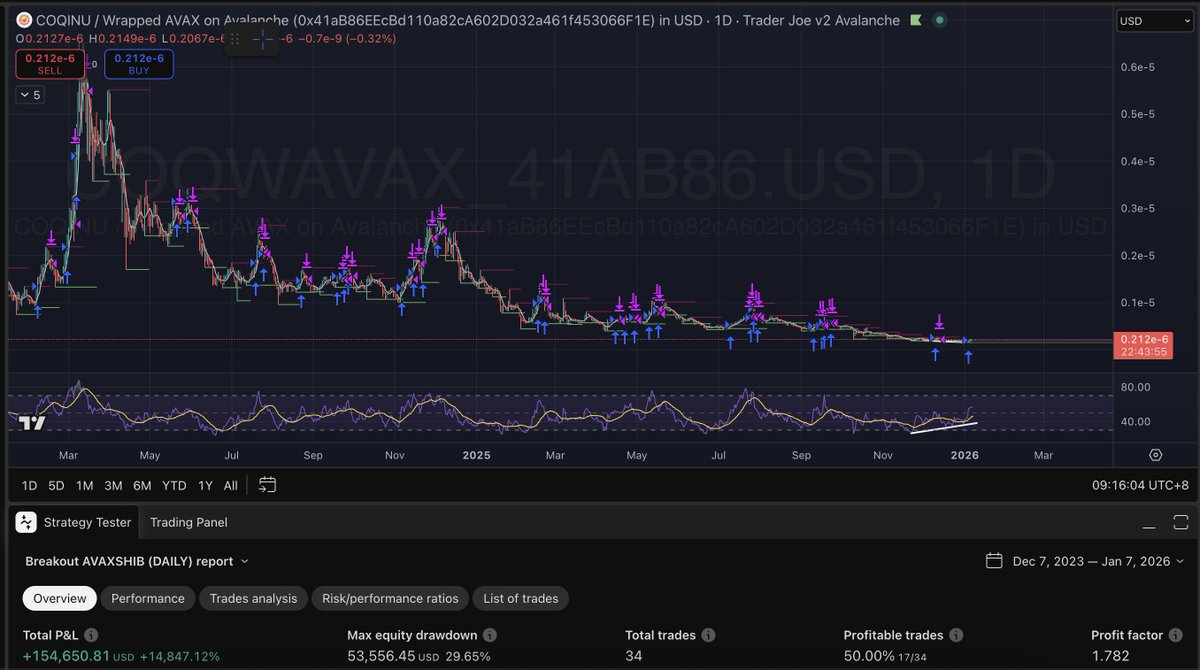Show info for Total trades

tap(708, 635)
